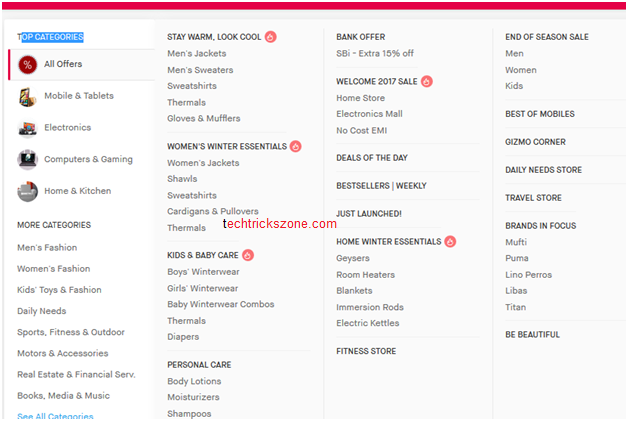Click the Electronics category icon
The width and height of the screenshot is (628, 421).
pos(27,128)
